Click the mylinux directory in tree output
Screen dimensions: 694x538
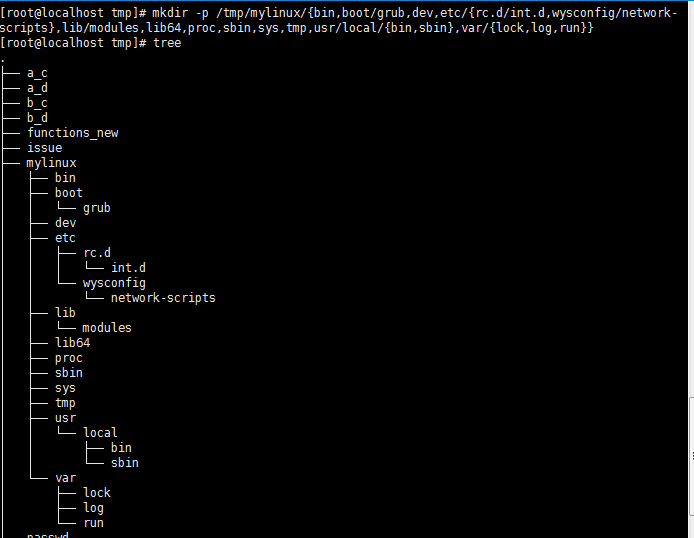click(x=51, y=163)
